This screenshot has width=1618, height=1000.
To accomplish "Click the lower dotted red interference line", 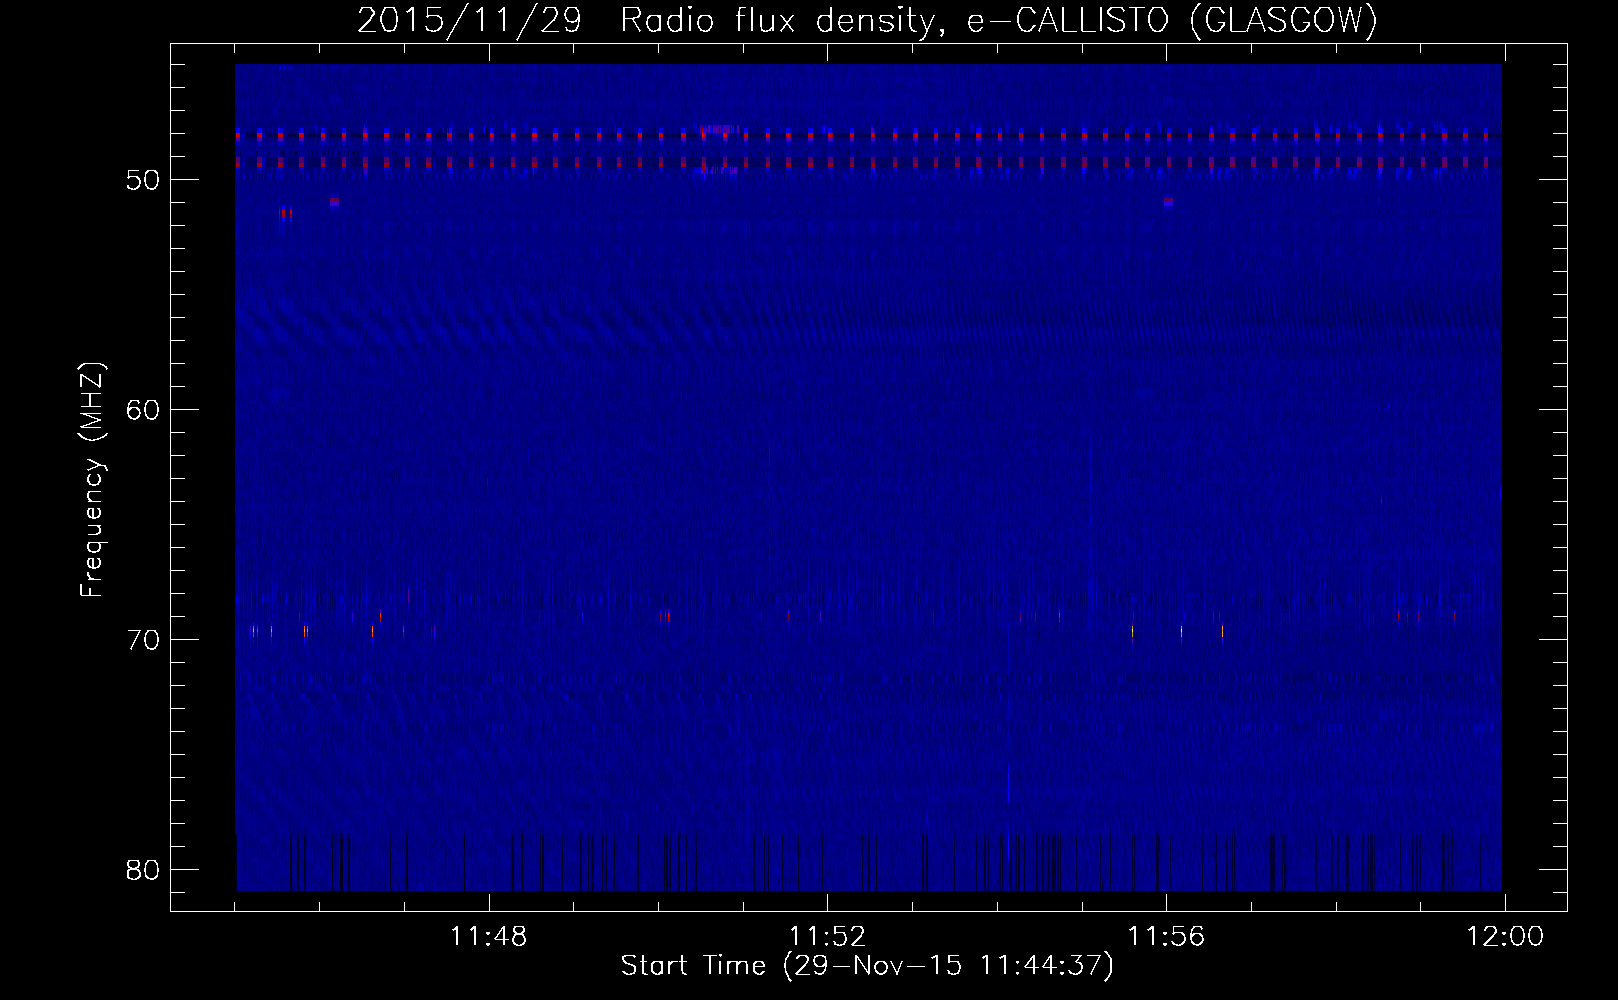I will point(868,162).
